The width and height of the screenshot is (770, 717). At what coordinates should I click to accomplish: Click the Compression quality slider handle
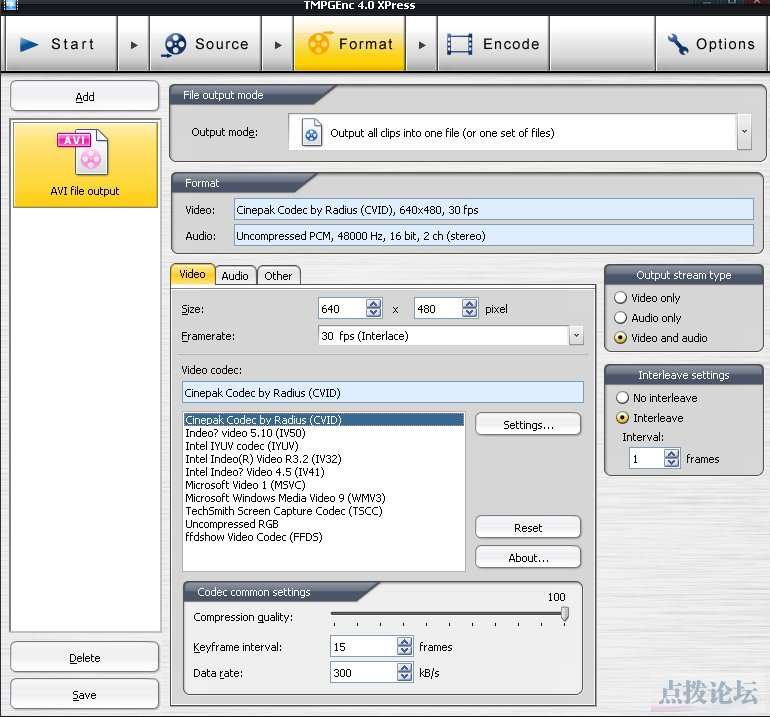pos(565,613)
